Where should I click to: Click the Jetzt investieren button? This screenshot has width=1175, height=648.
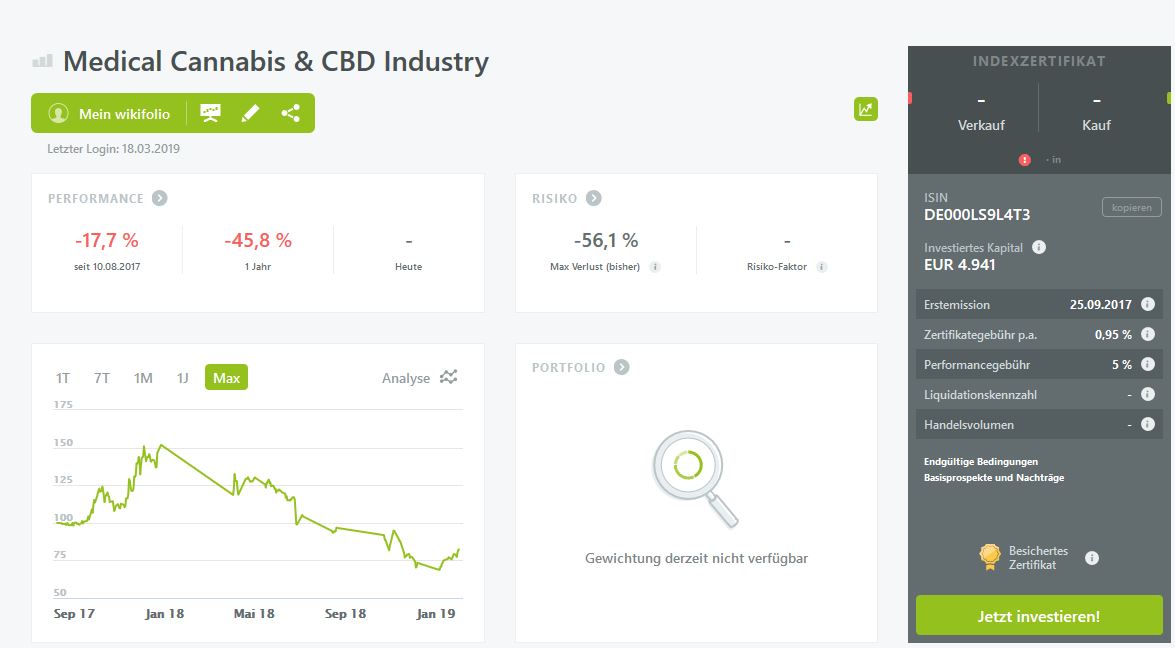pos(1039,616)
